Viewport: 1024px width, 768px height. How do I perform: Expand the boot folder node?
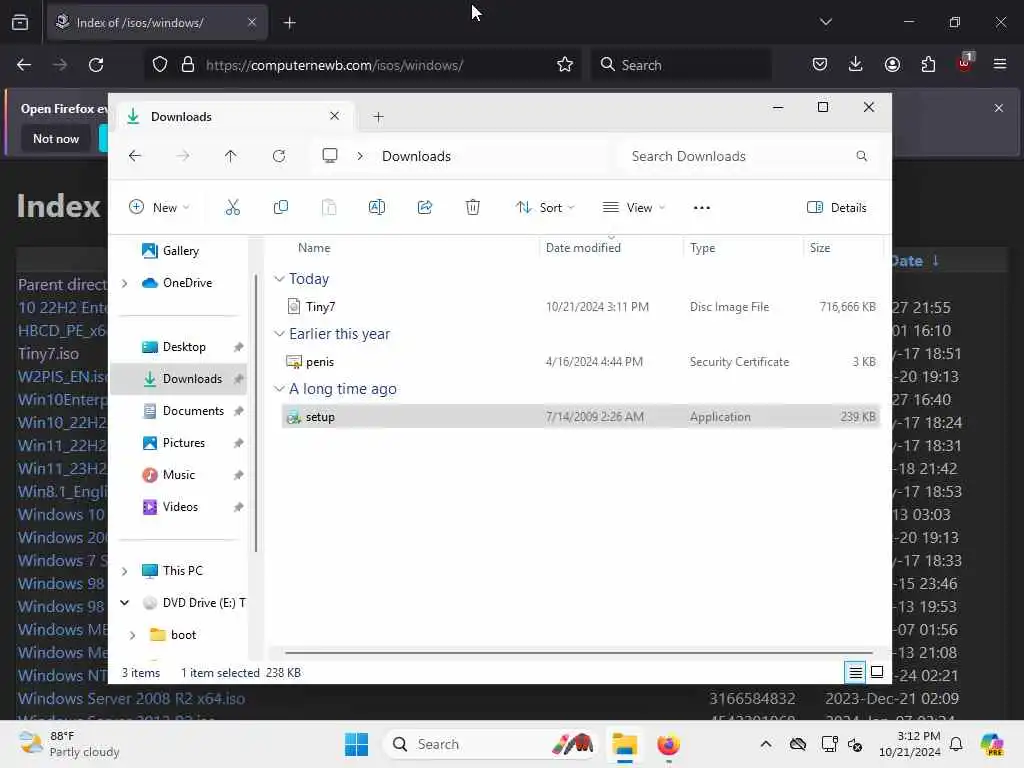click(133, 635)
